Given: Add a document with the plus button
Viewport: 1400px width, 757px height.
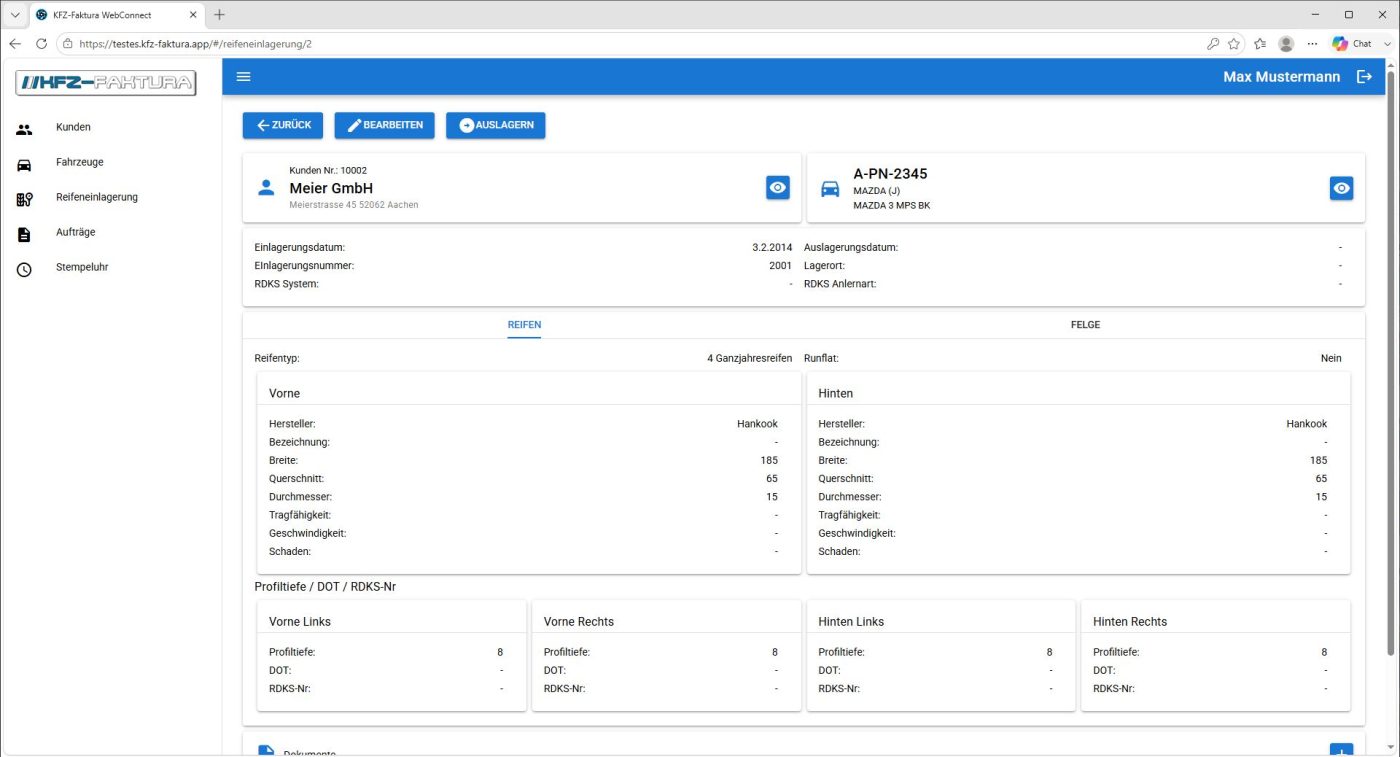Looking at the screenshot, I should (1341, 750).
